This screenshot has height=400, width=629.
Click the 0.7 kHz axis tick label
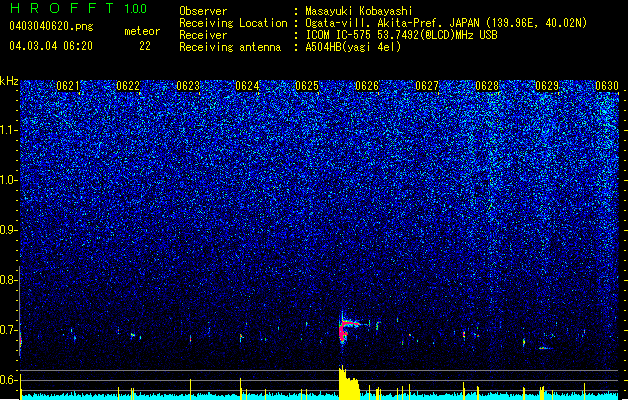(8, 330)
